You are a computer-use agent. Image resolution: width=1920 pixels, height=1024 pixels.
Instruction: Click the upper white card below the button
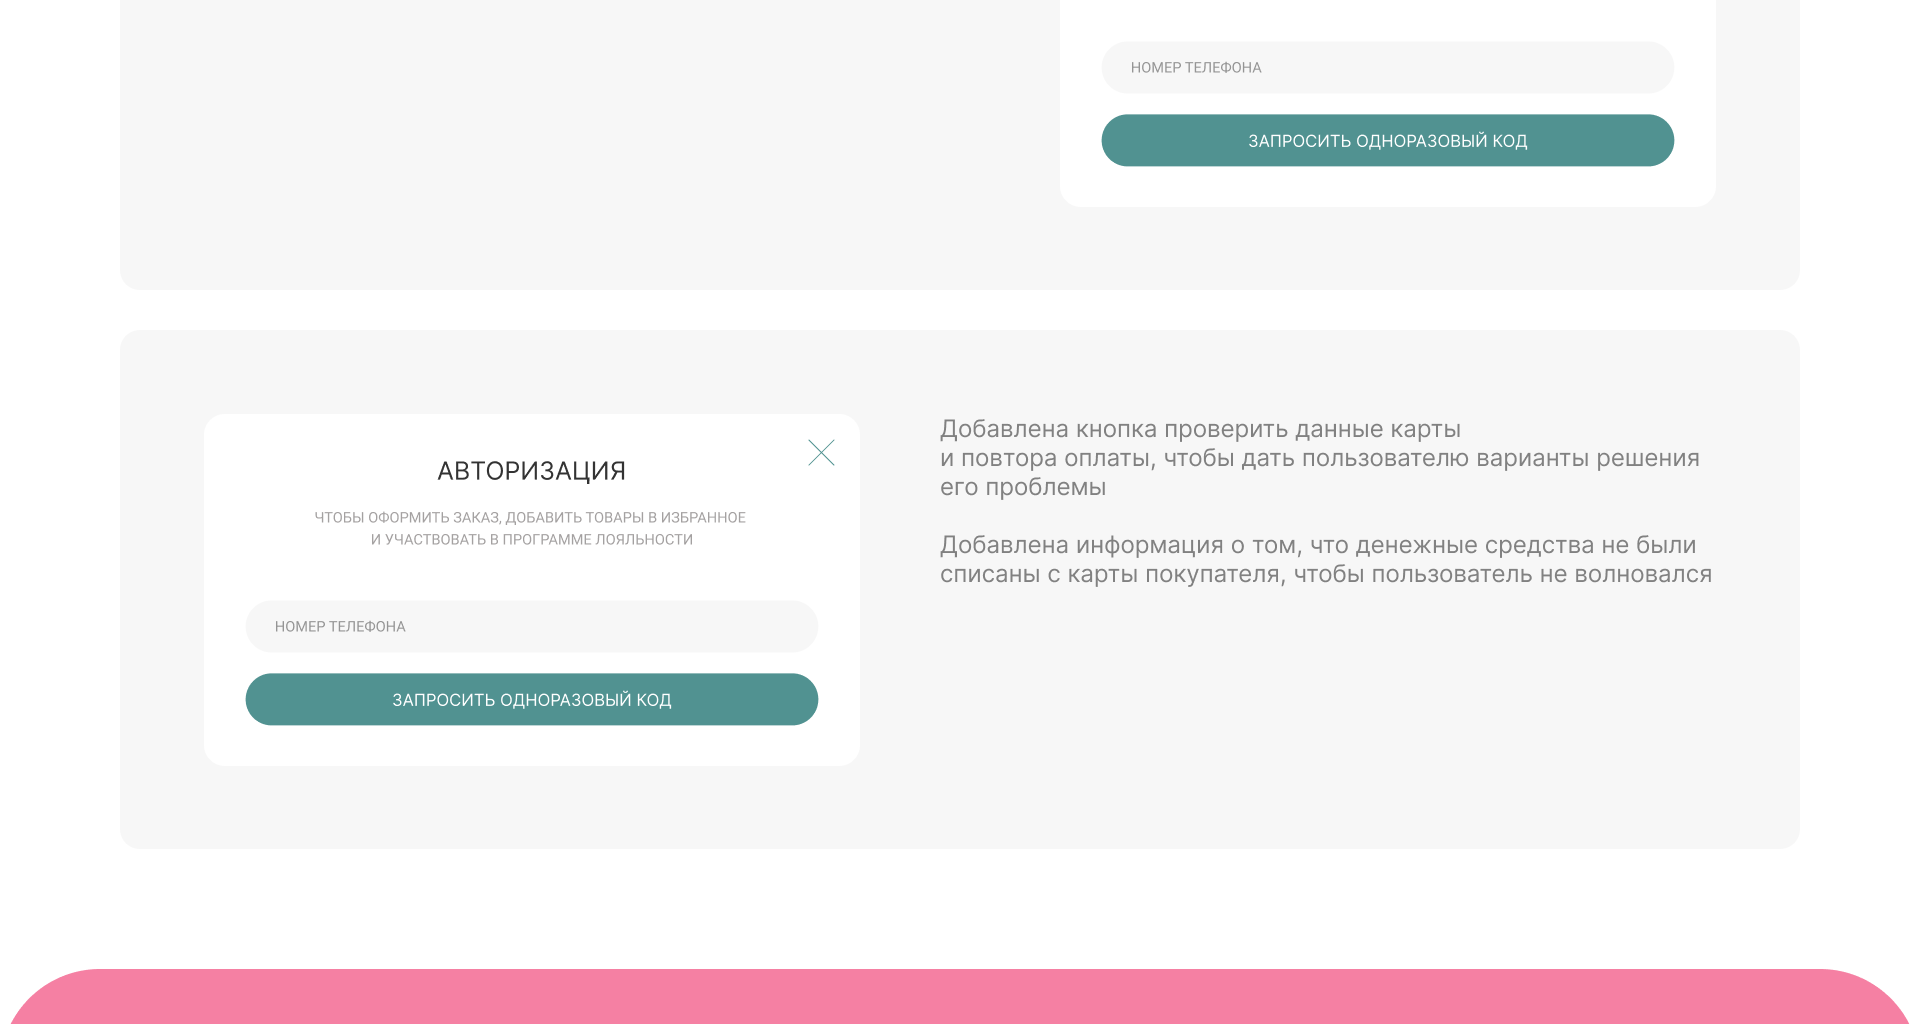click(1387, 187)
